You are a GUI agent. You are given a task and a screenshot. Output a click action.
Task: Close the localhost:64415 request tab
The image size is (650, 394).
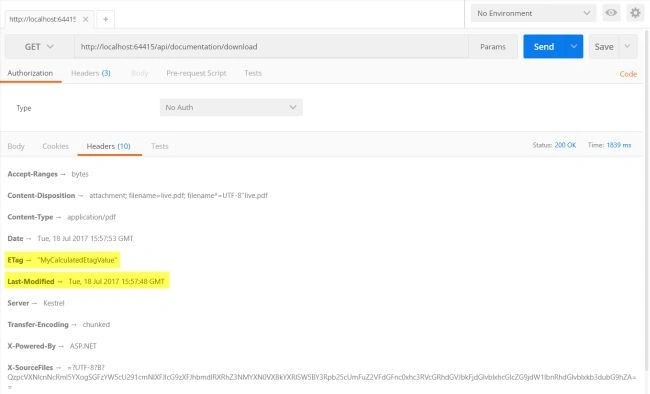click(x=85, y=19)
